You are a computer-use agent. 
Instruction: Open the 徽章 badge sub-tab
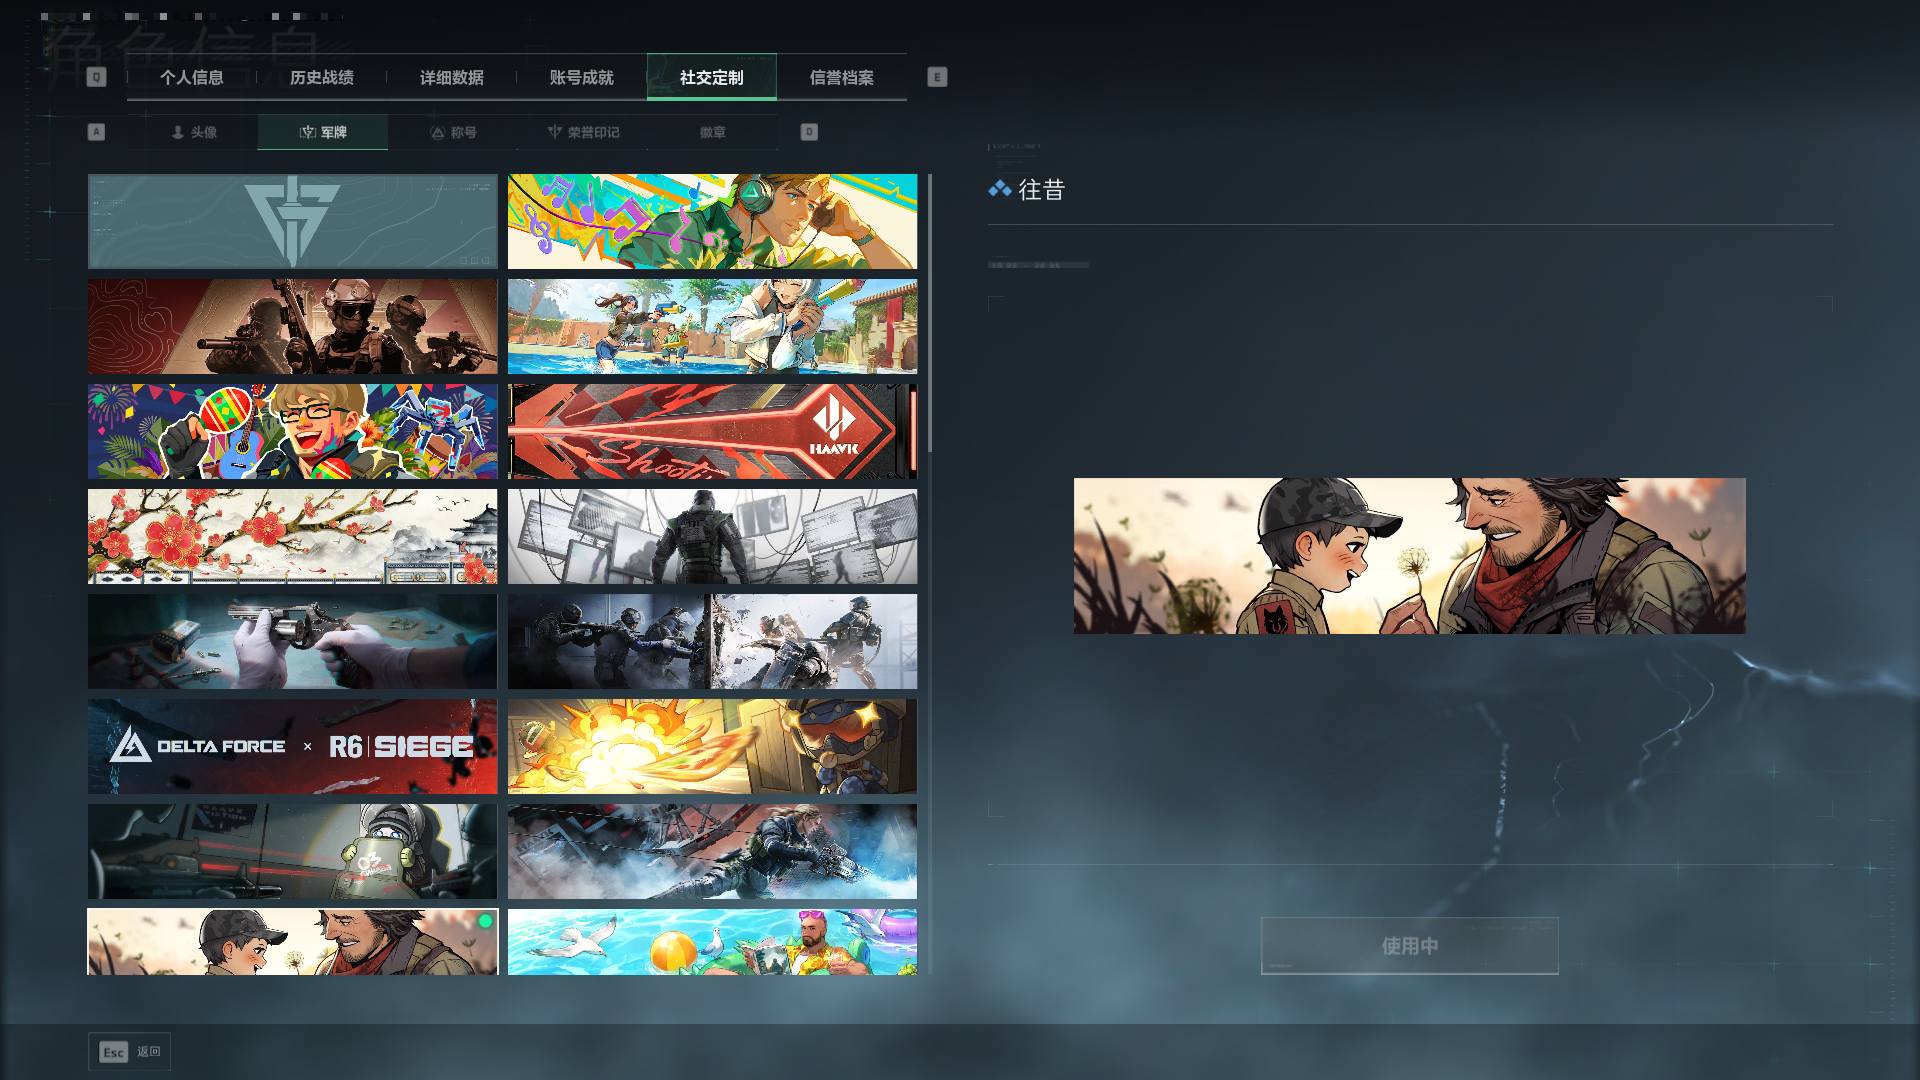pyautogui.click(x=713, y=132)
